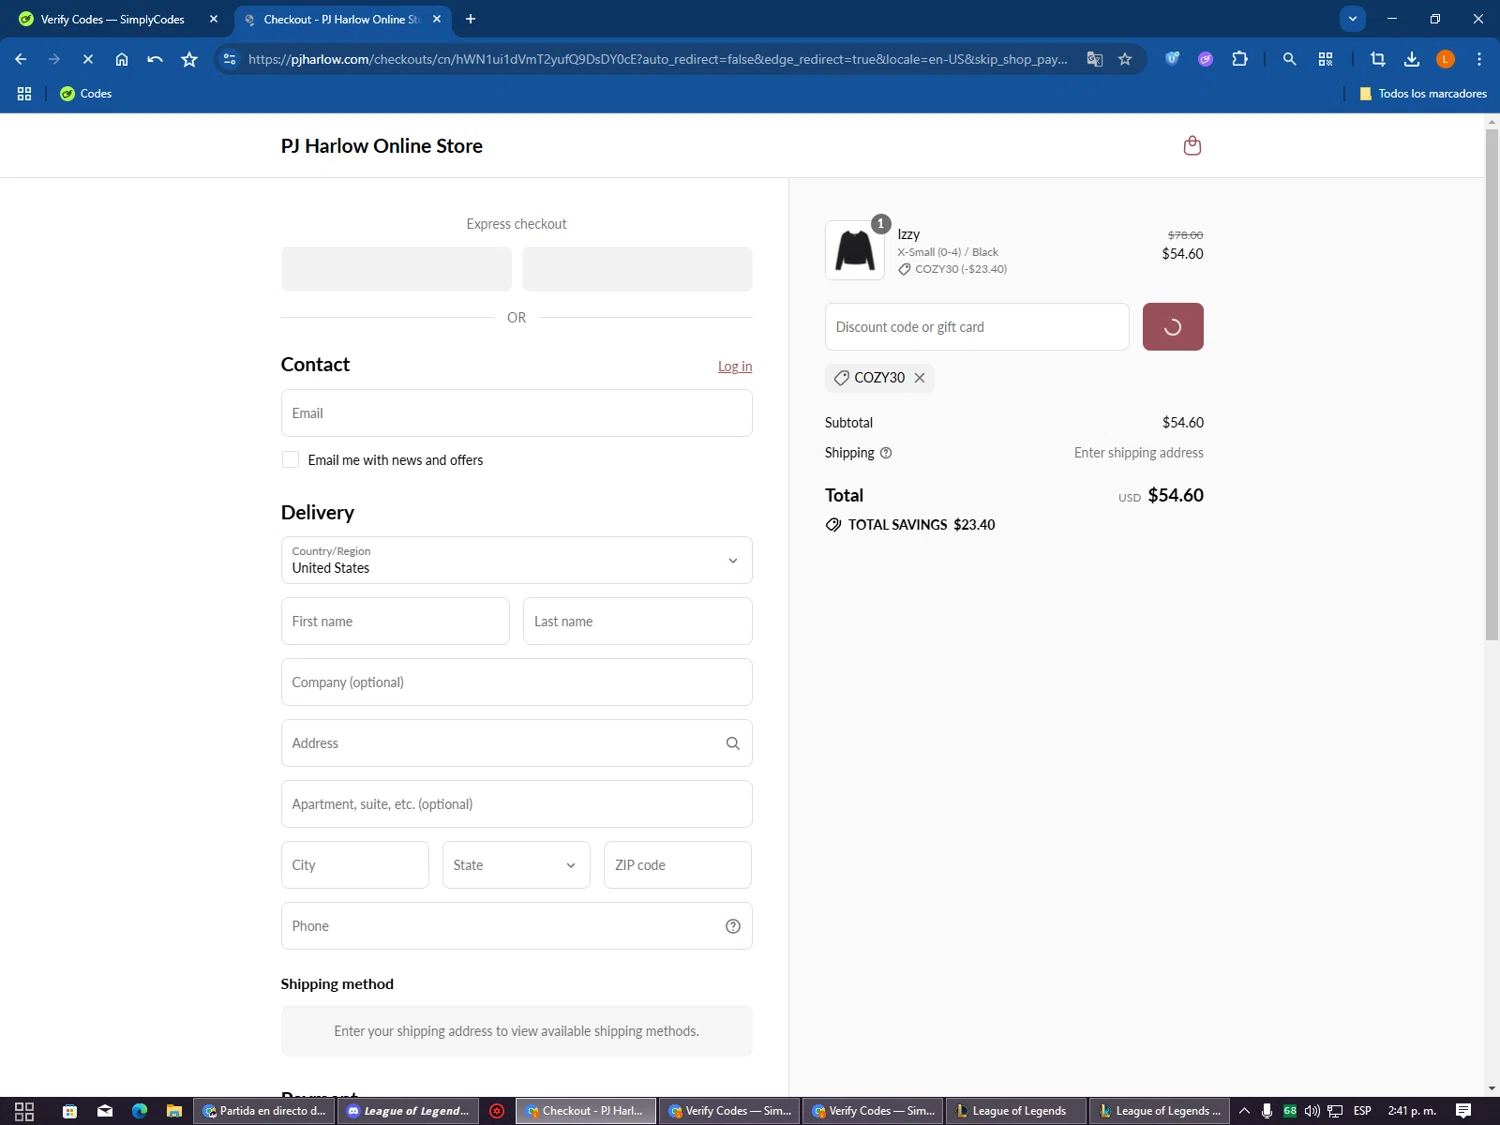Remove the COZY30 discount code
The height and width of the screenshot is (1125, 1500).
[x=919, y=378]
